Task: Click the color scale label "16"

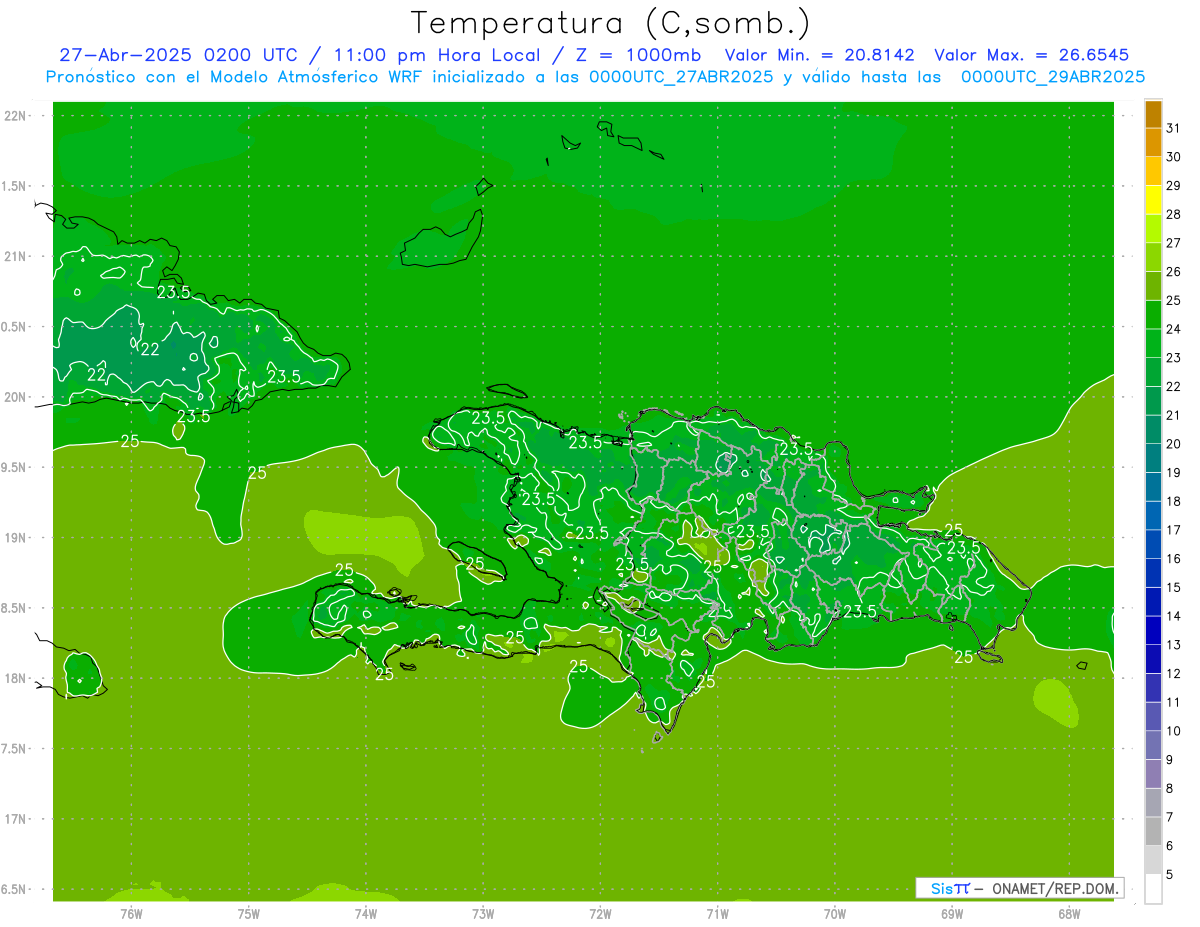Action: (x=1174, y=559)
